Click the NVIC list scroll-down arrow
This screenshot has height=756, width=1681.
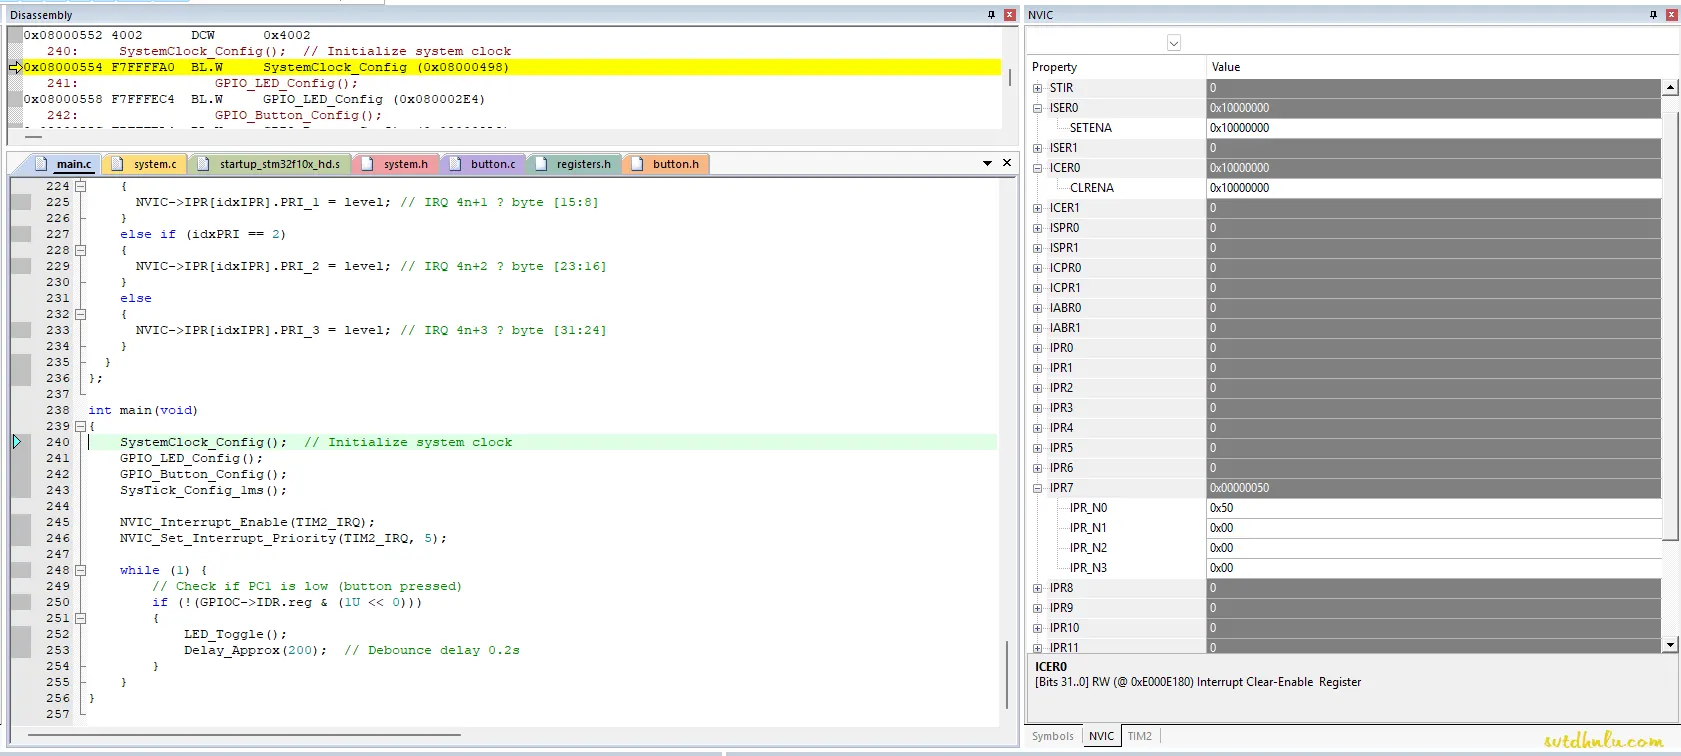[1670, 645]
